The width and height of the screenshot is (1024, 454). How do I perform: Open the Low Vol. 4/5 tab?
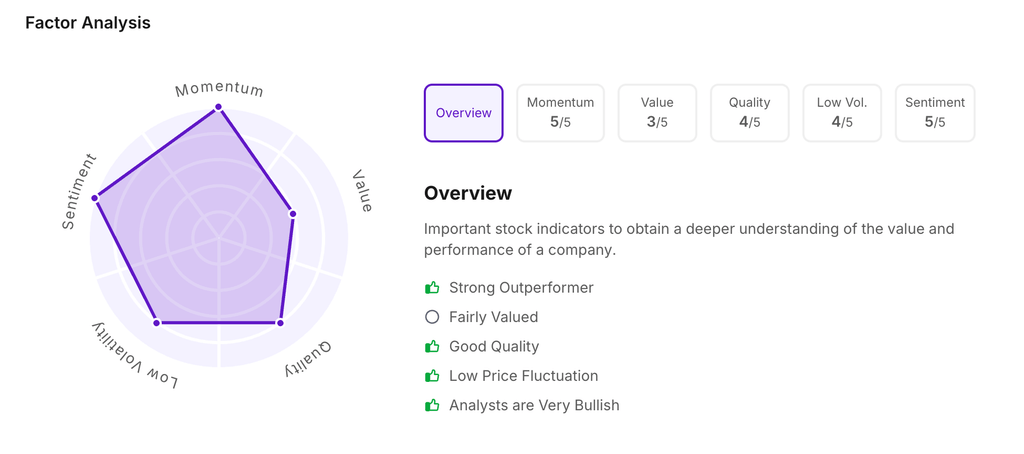[842, 113]
